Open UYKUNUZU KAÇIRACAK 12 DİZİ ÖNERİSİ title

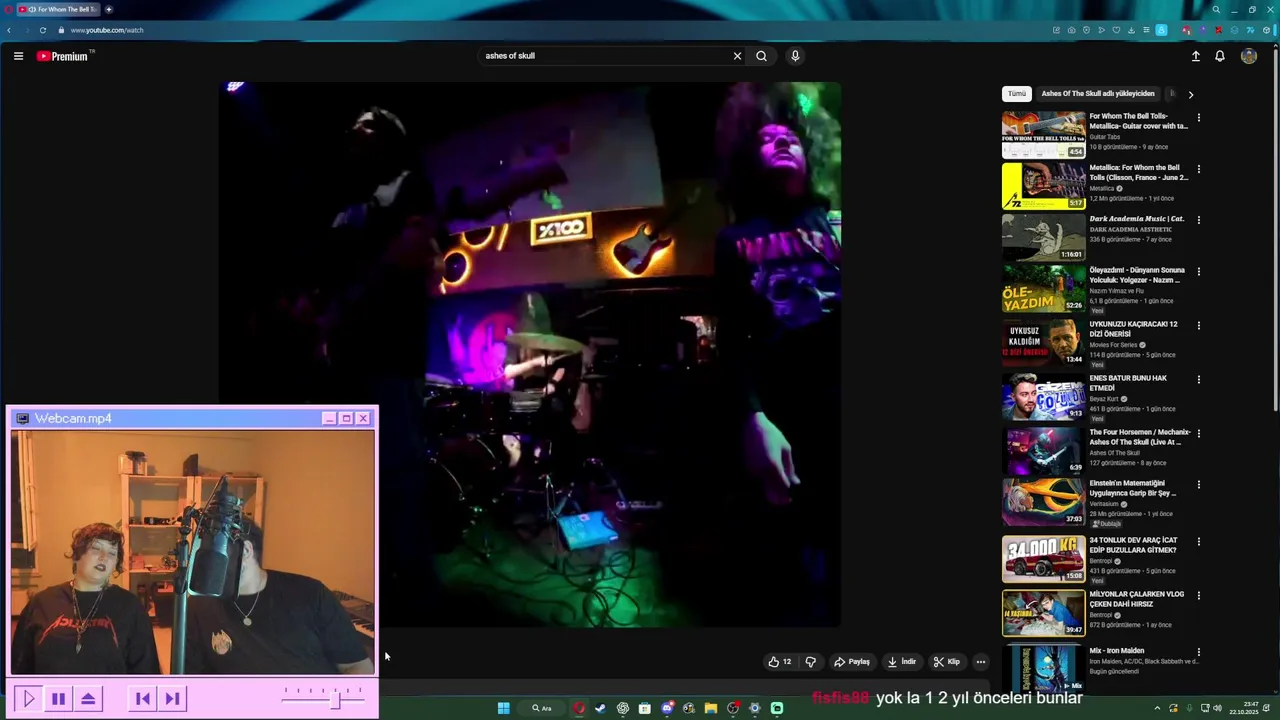click(1134, 329)
